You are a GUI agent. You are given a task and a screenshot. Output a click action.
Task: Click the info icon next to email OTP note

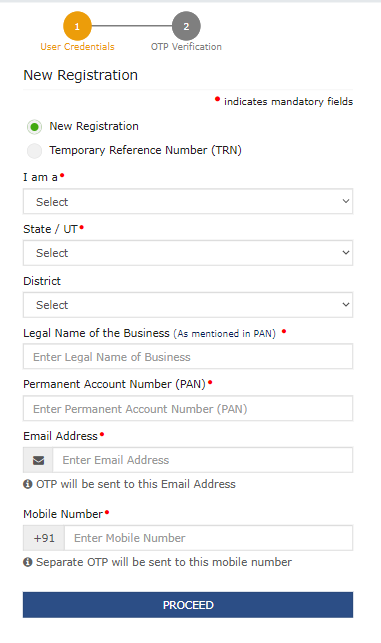click(x=27, y=484)
